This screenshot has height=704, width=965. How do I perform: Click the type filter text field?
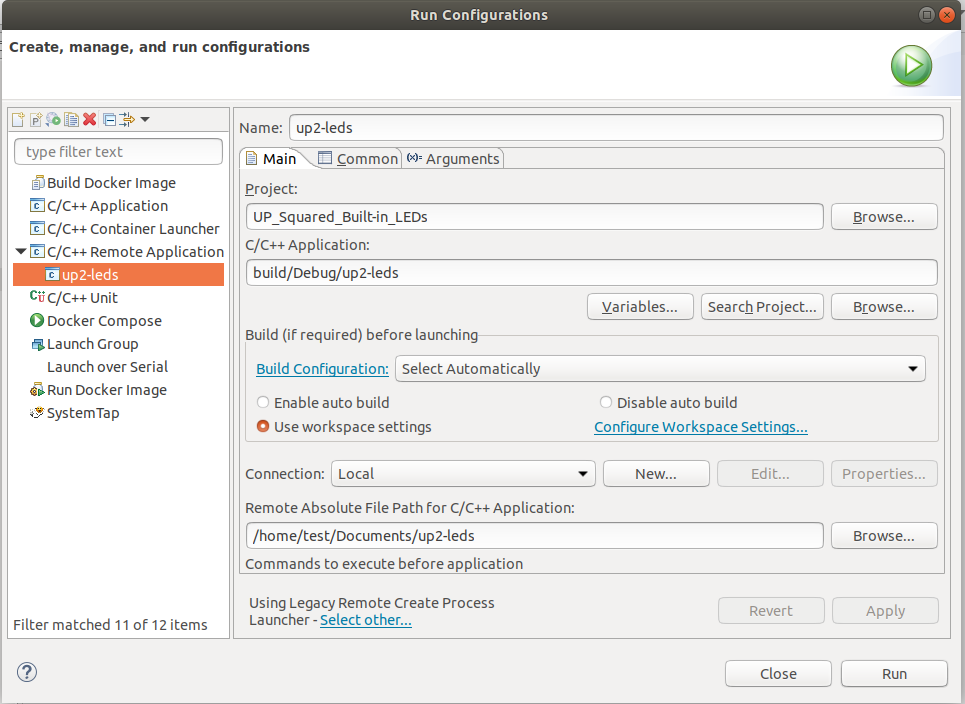point(118,152)
